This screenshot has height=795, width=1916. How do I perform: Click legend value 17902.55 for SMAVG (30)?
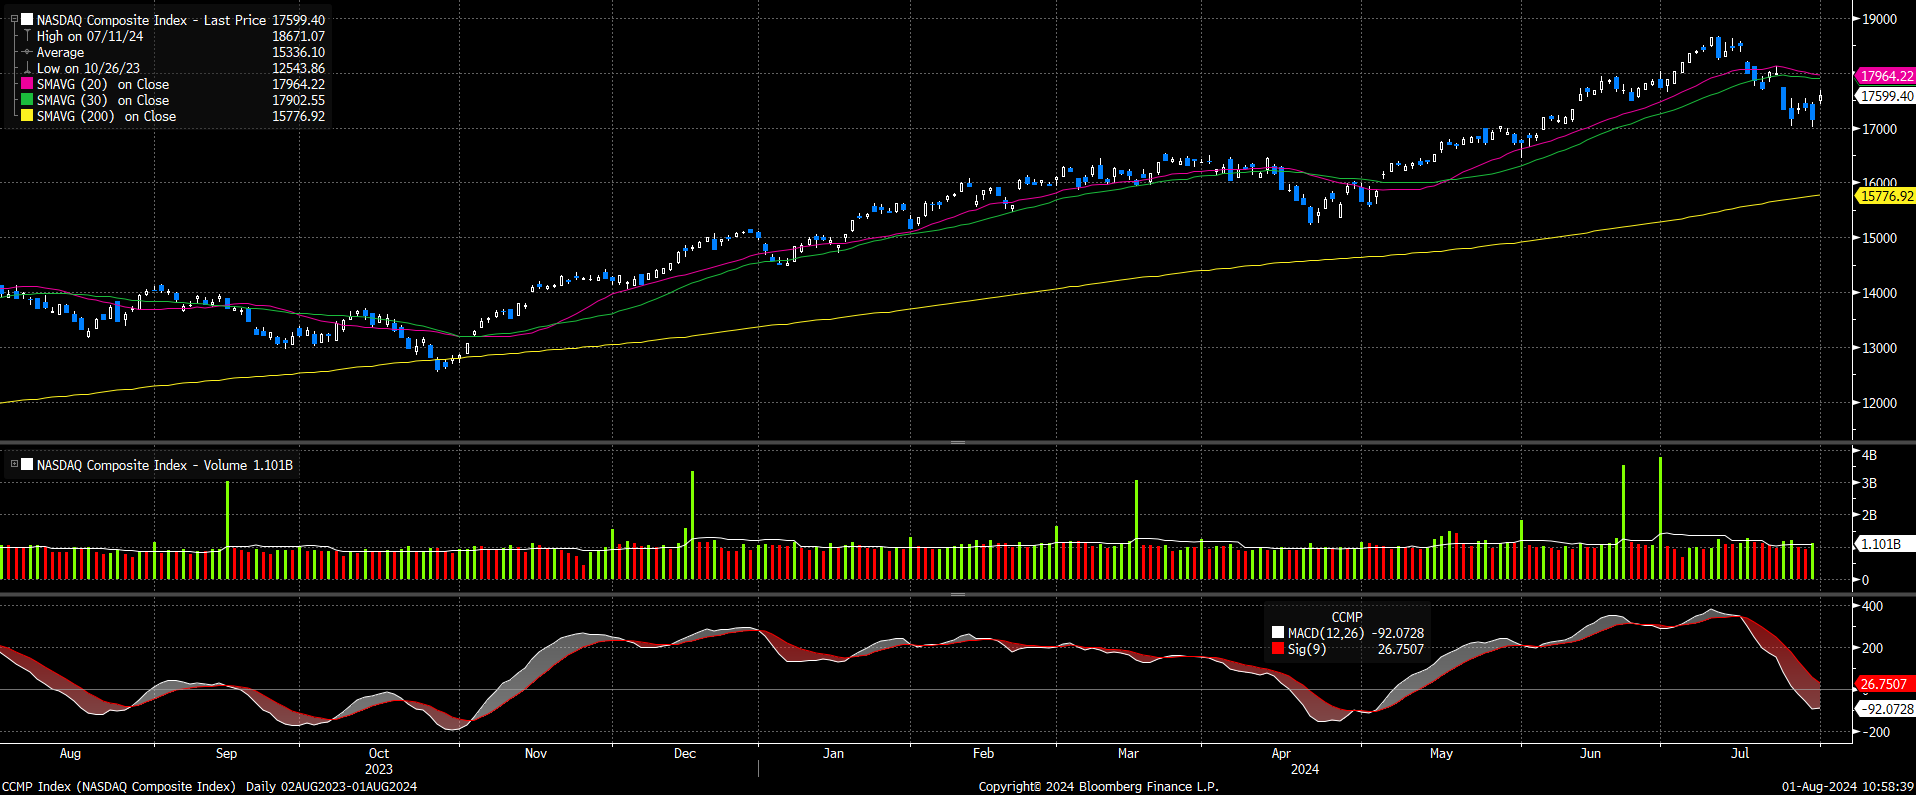[x=298, y=100]
